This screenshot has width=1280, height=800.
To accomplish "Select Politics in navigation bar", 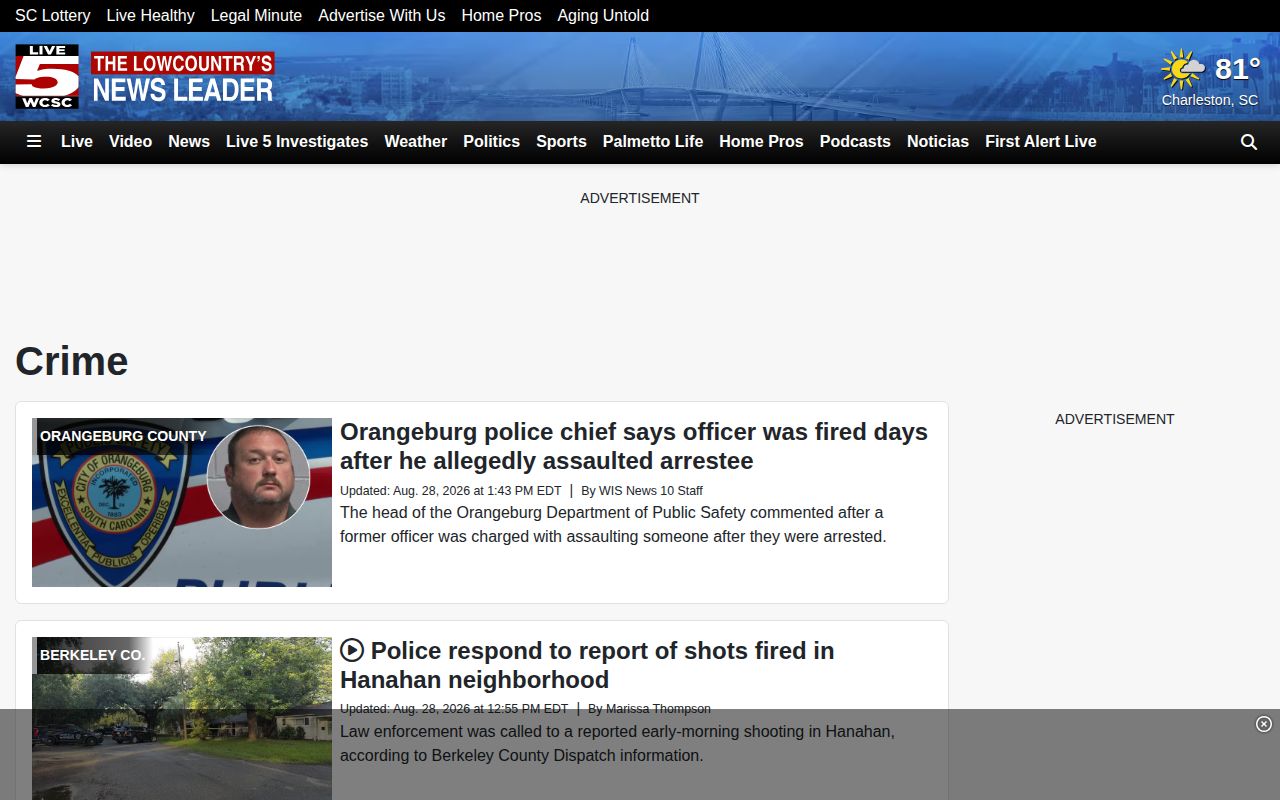I will coord(491,142).
